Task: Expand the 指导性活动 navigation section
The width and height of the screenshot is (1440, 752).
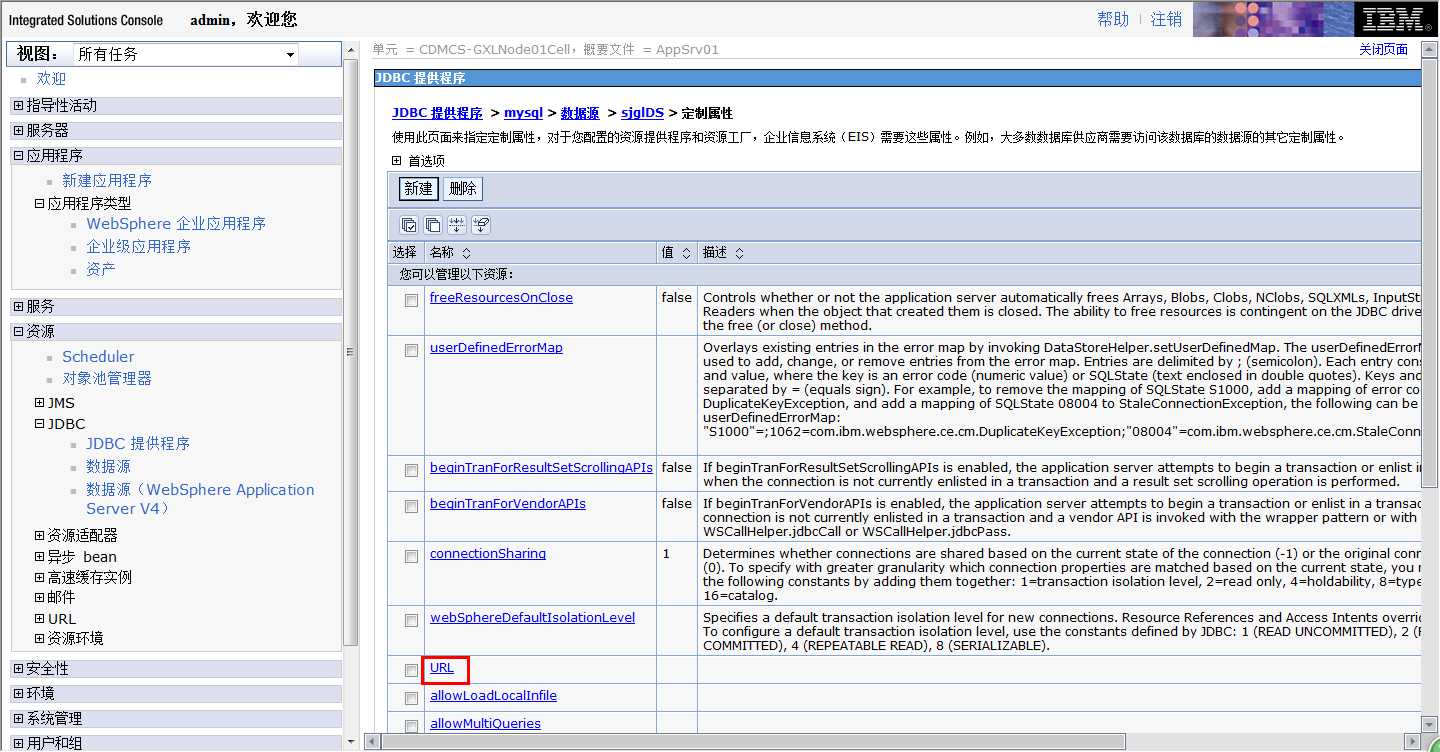Action: [19, 105]
